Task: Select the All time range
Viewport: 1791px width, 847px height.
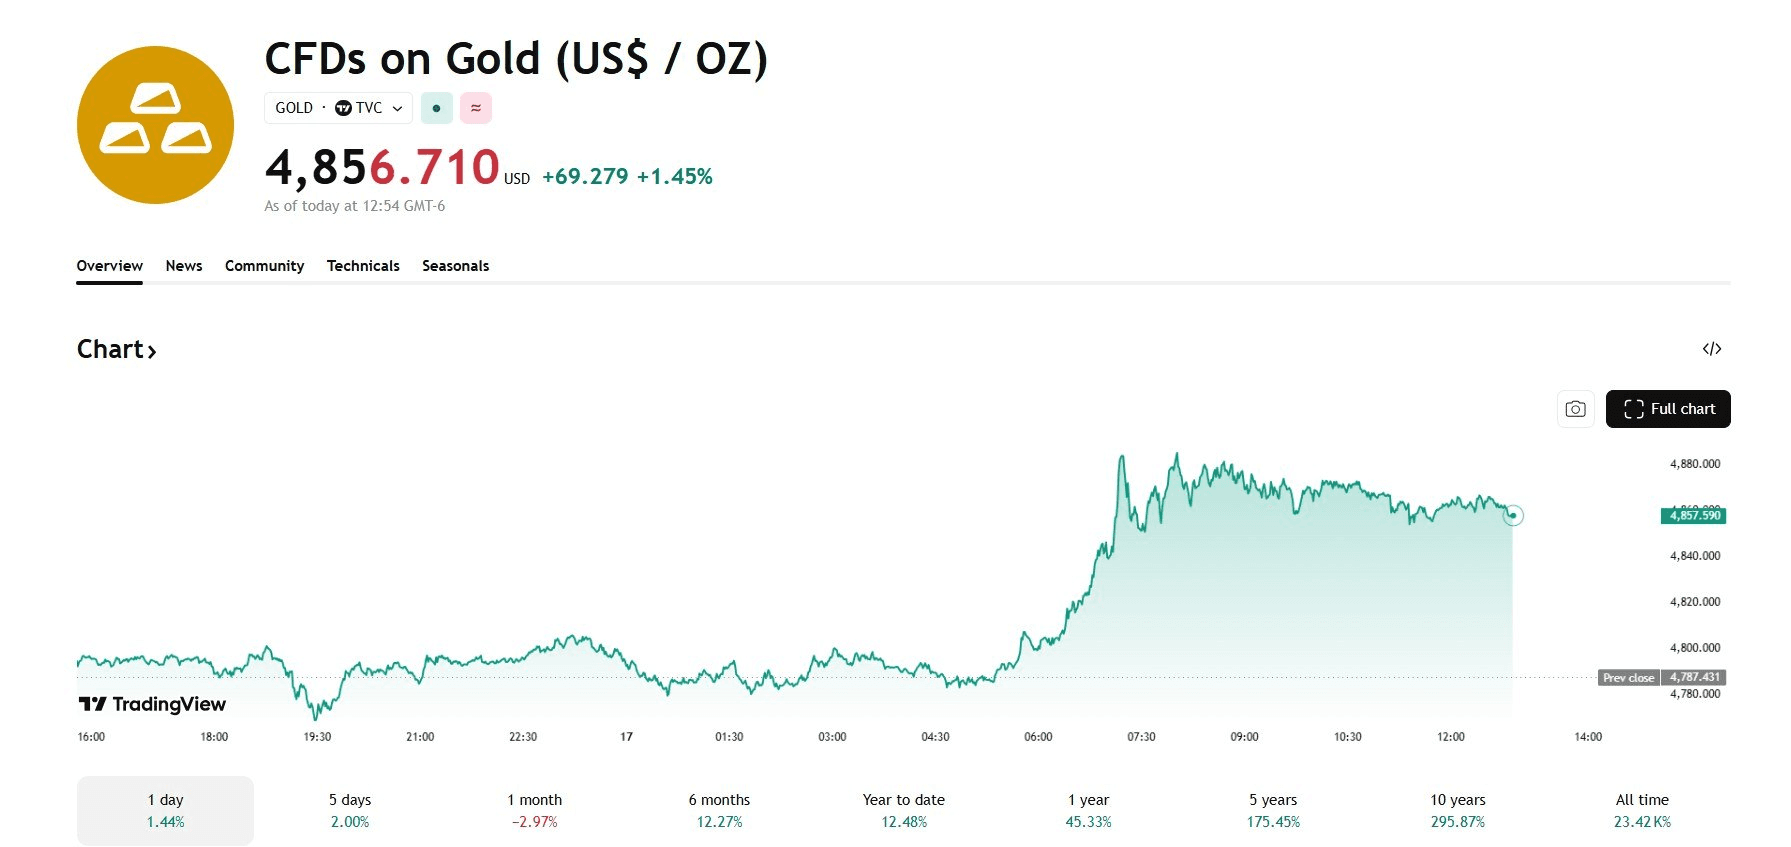Action: point(1641,810)
